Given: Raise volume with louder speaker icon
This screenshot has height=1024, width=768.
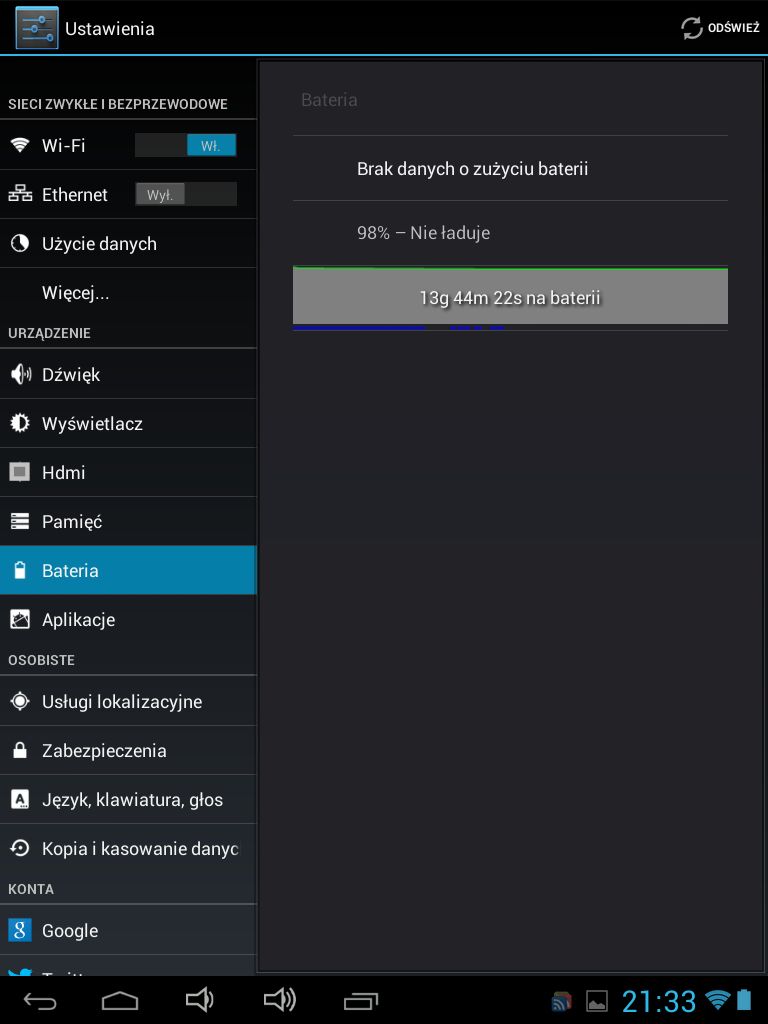Looking at the screenshot, I should point(280,1000).
